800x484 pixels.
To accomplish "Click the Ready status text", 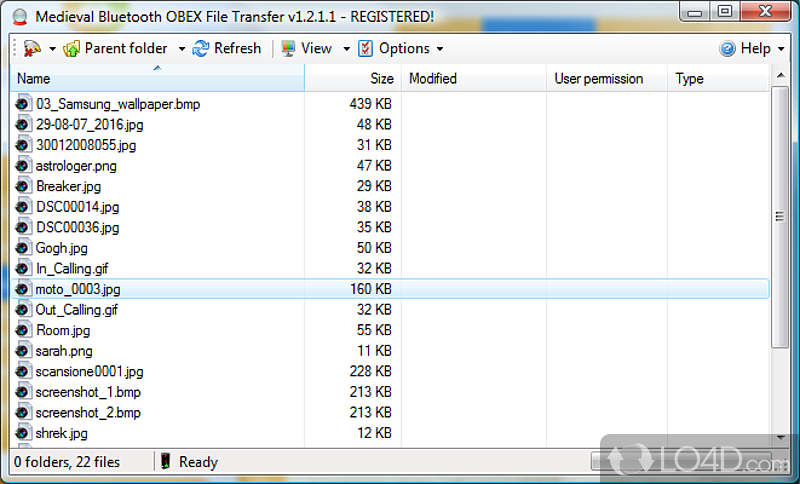I will (198, 462).
